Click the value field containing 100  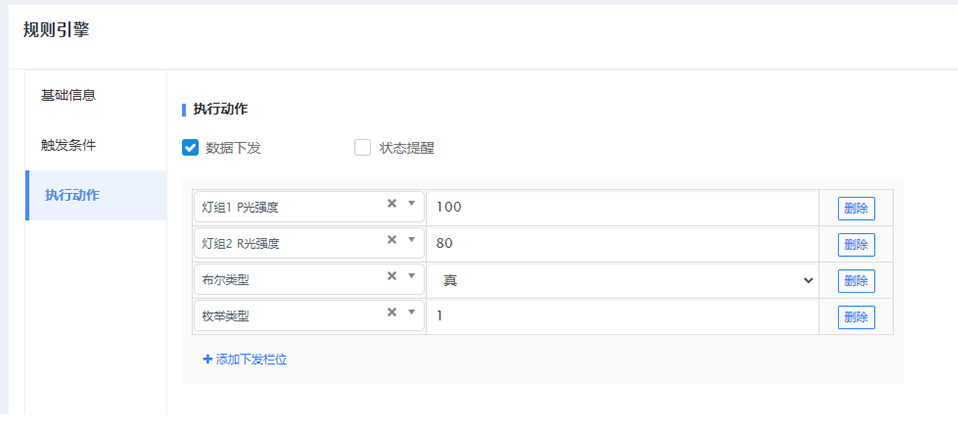point(622,208)
